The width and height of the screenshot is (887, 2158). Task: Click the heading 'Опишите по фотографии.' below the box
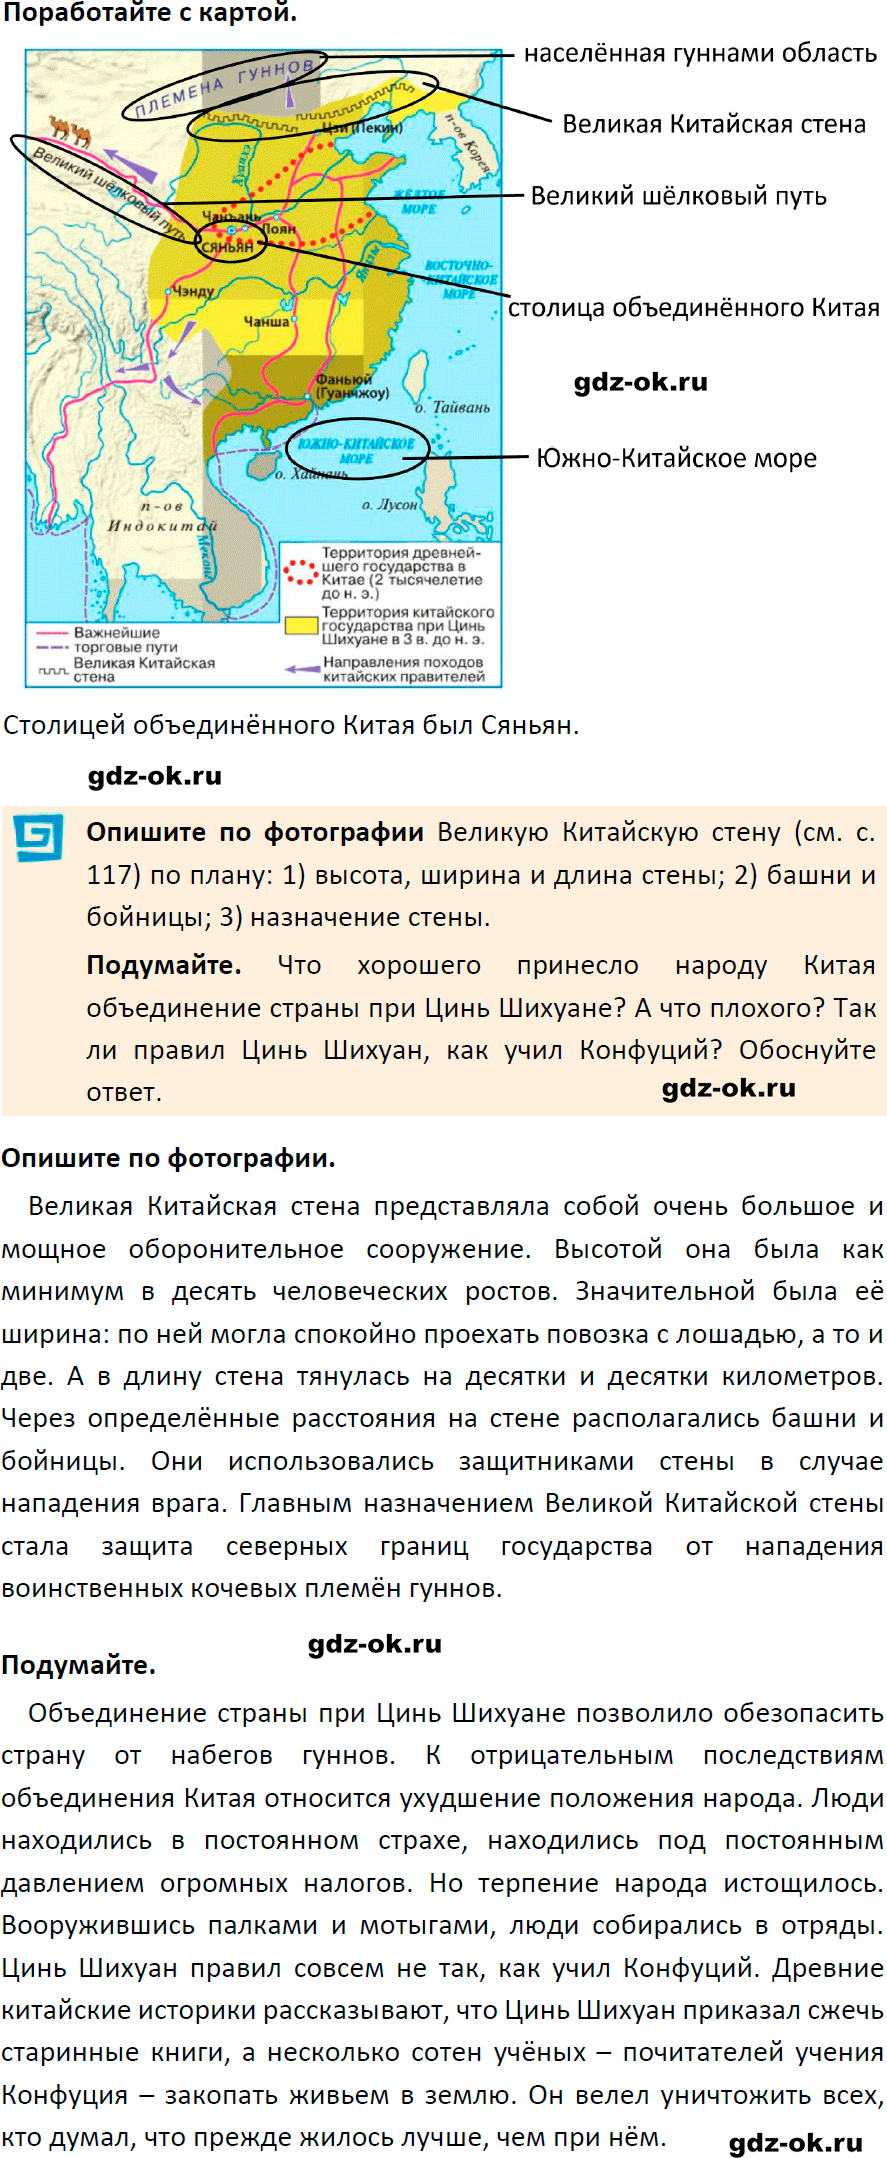pyautogui.click(x=168, y=1158)
